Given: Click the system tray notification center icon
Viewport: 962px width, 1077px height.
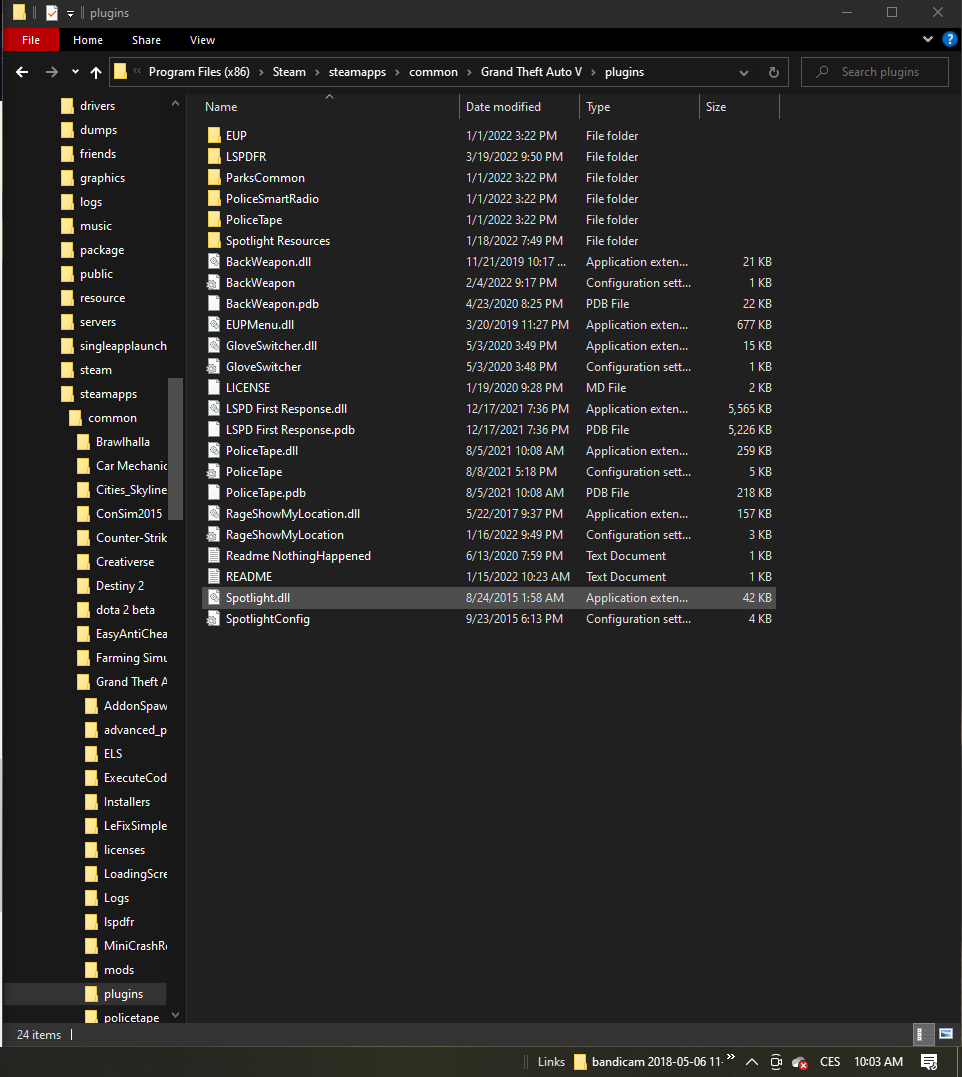Looking at the screenshot, I should tap(928, 1062).
